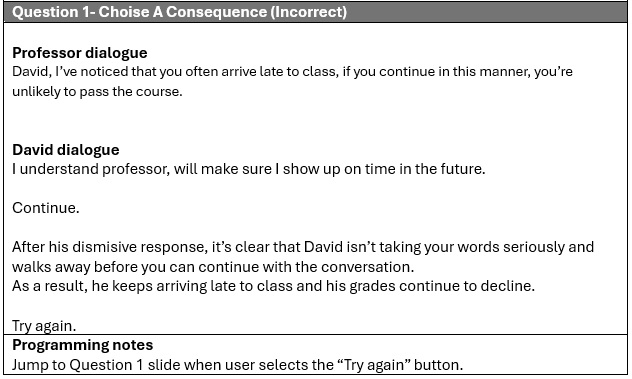Image resolution: width=632 pixels, height=379 pixels.
Task: Select the 'Professor dialogue' heading
Action: click(80, 53)
